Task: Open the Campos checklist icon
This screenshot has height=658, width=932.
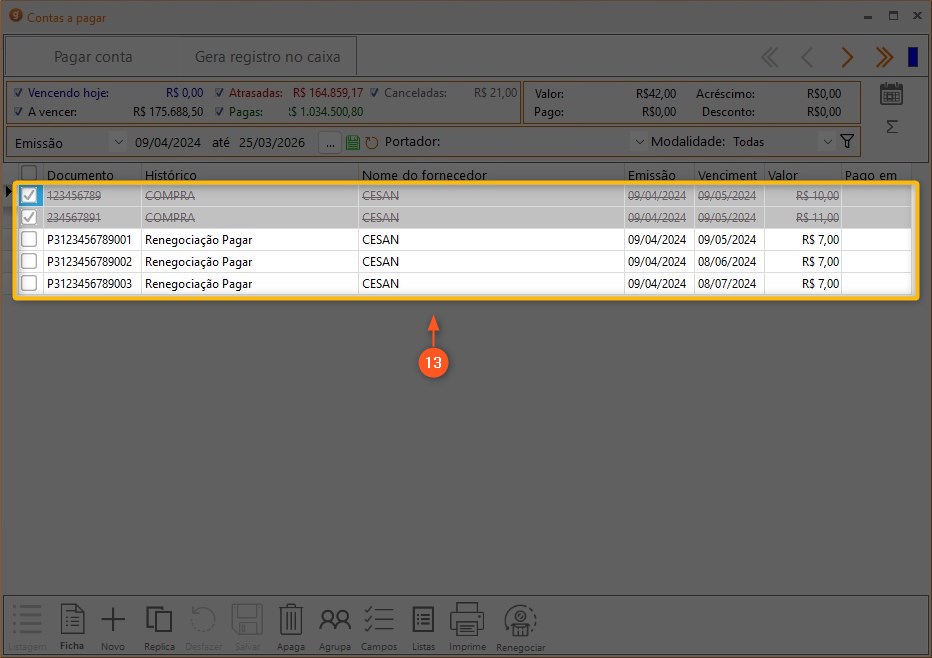Action: (379, 620)
